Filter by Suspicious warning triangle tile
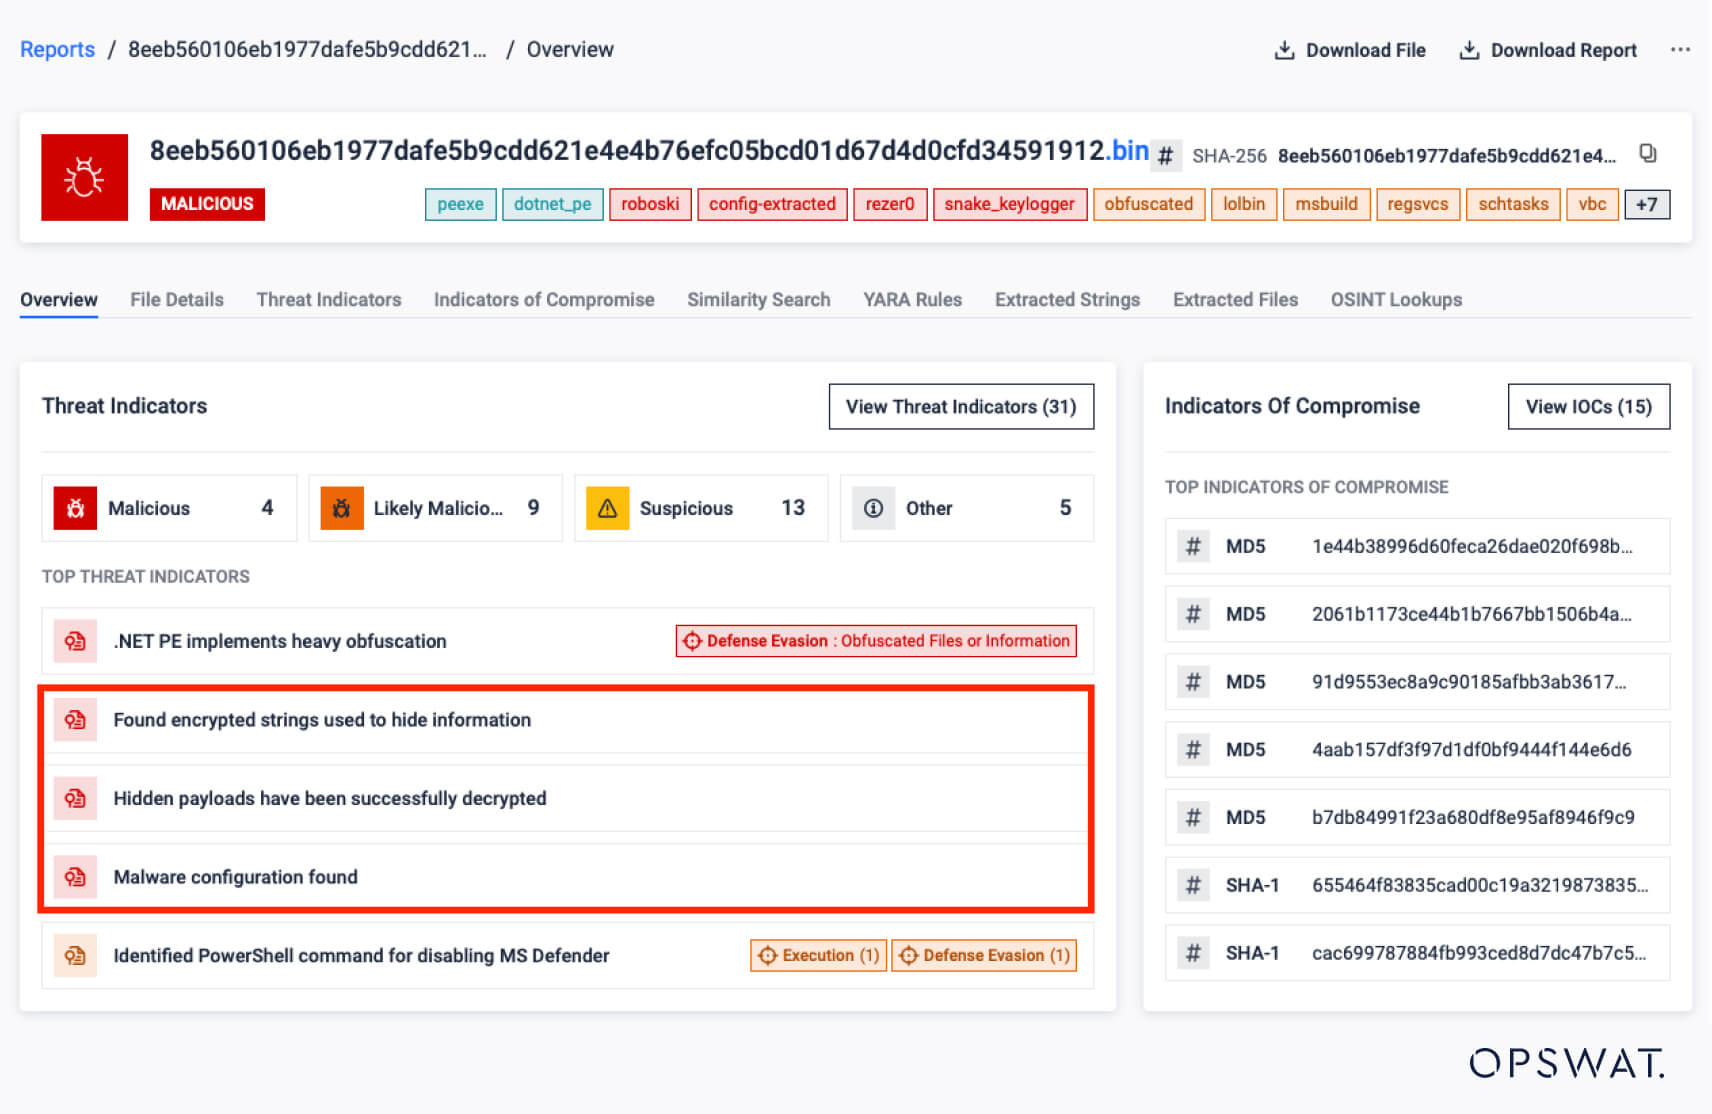This screenshot has height=1114, width=1712. pyautogui.click(x=700, y=508)
